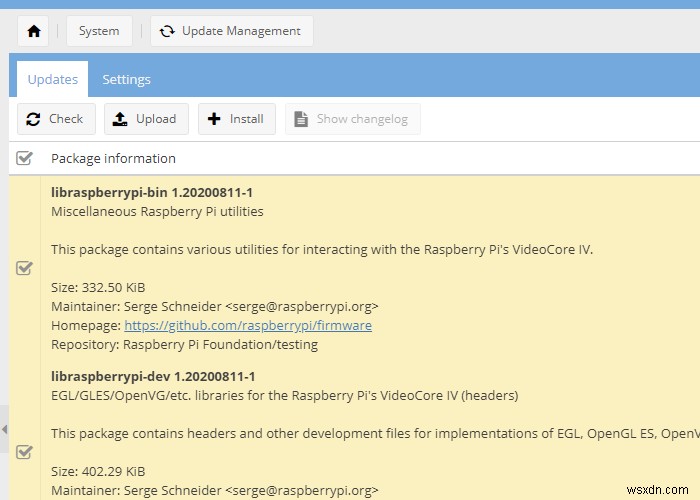Install the selected packages

pyautogui.click(x=237, y=119)
